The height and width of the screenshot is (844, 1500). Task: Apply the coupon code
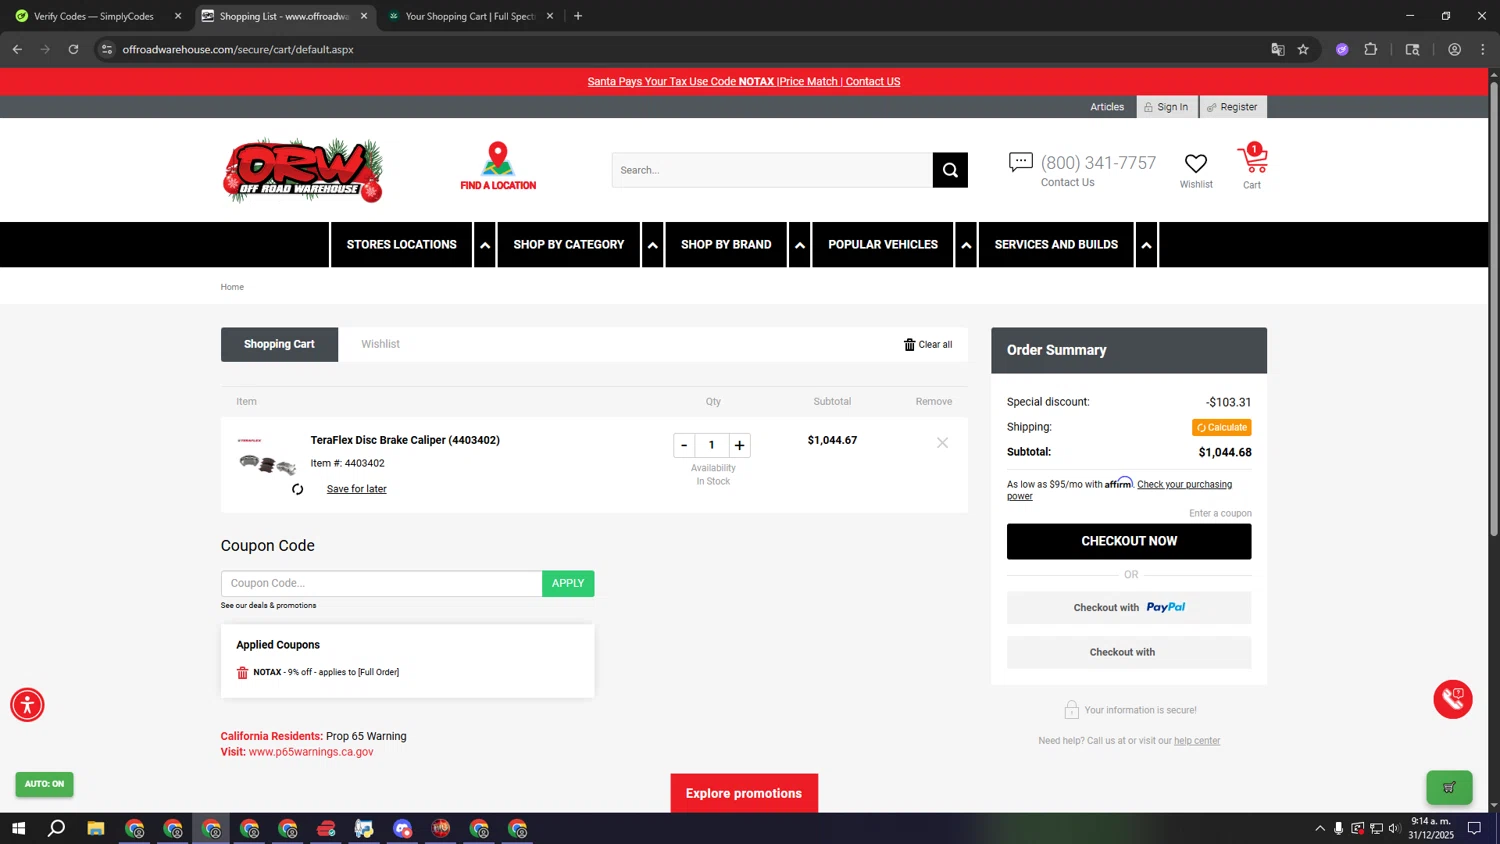pos(568,583)
